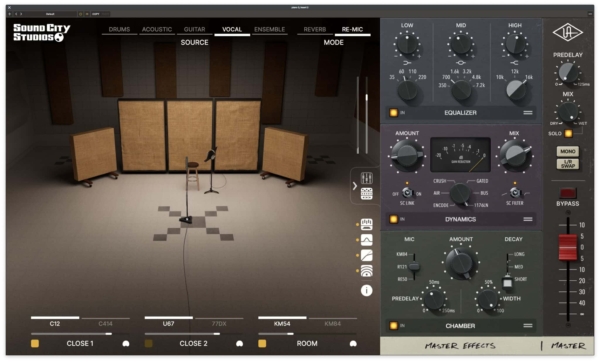Flip the SC FILTER toggle switch
Viewport: 600px width, 362px height.
tap(515, 192)
